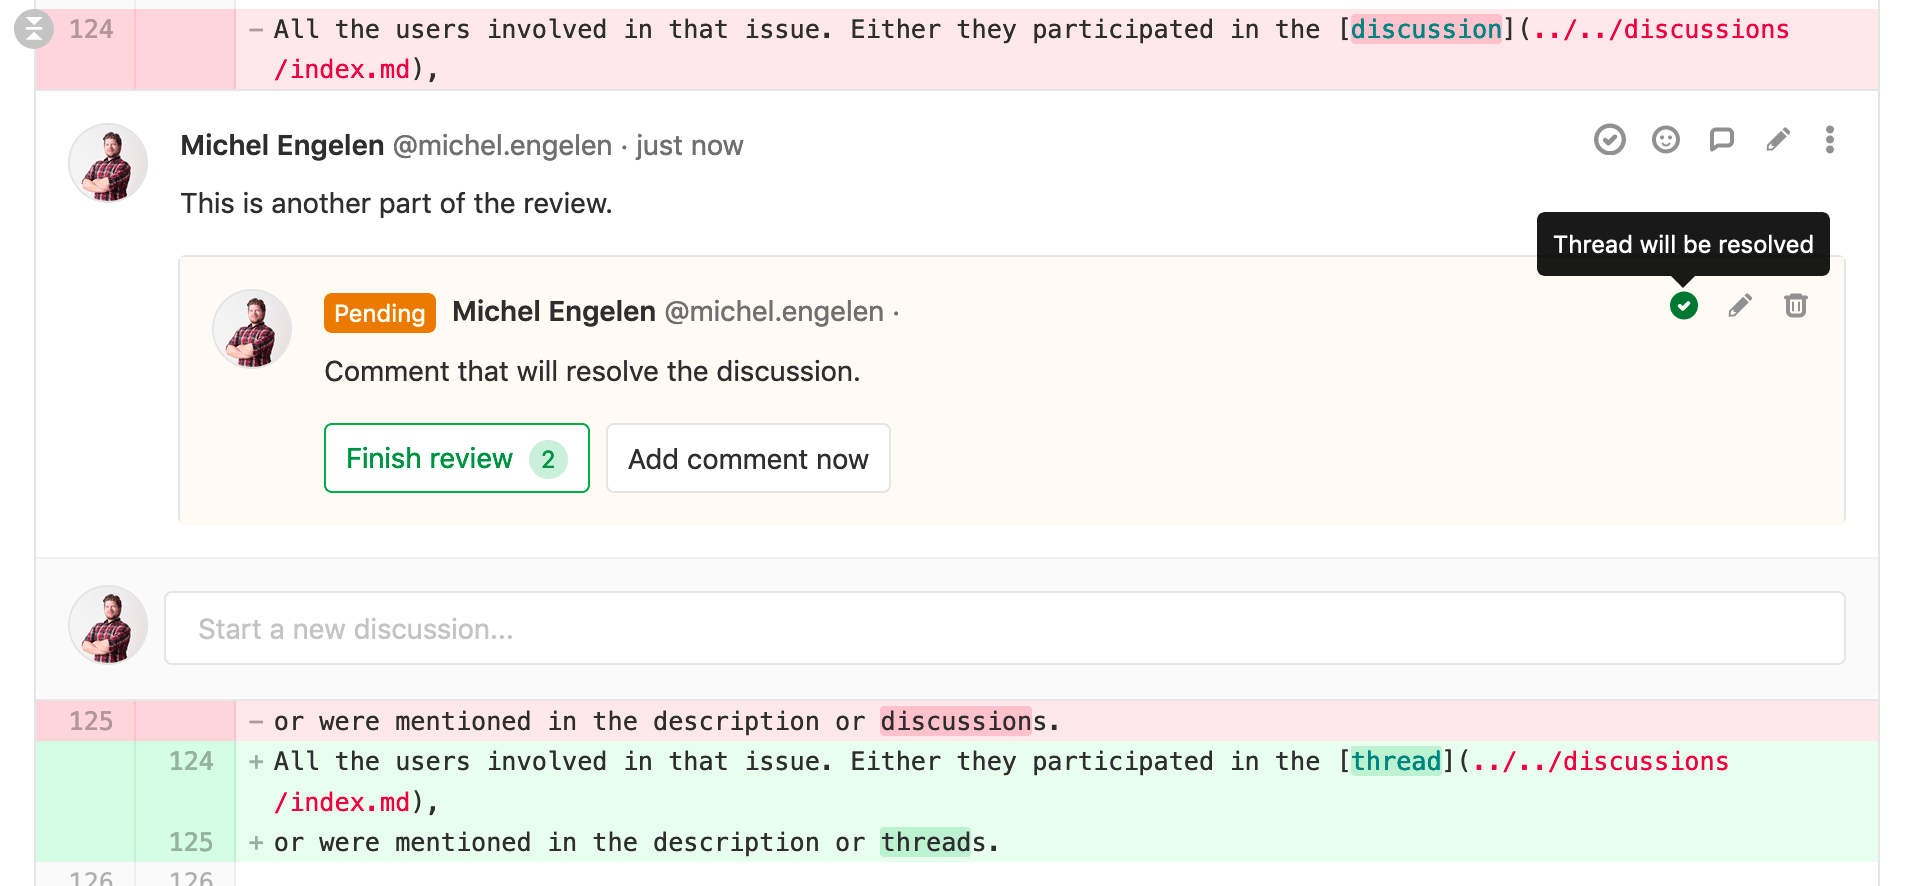Toggle the green 'Thread will be resolved' checkmark
The image size is (1906, 886).
pos(1683,306)
